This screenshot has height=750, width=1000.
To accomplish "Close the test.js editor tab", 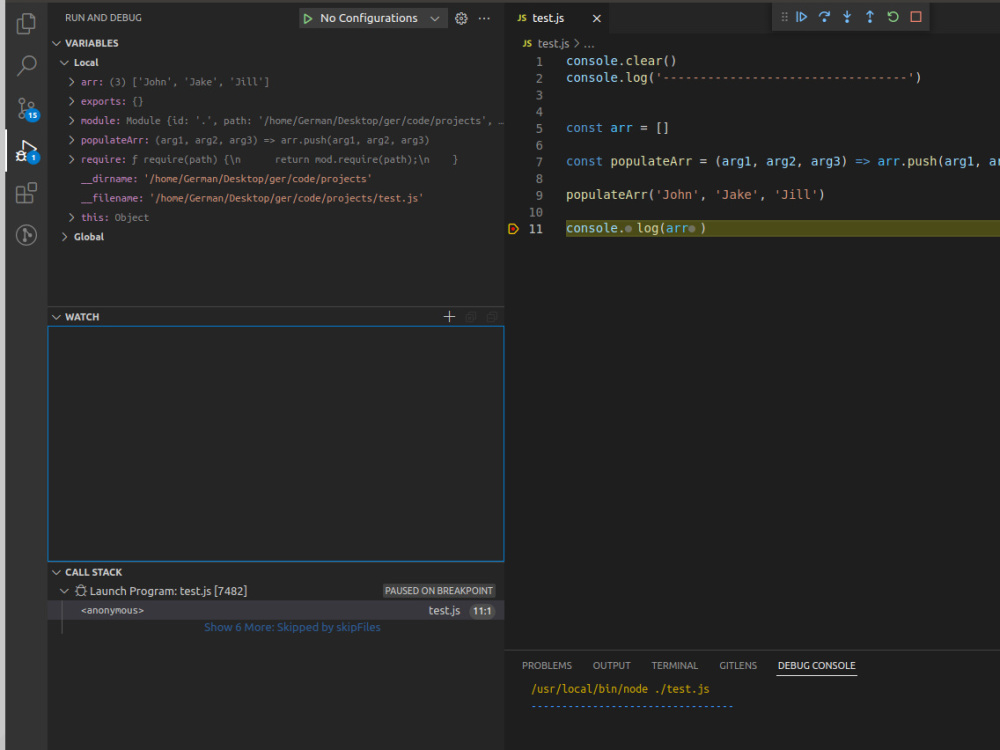I will pyautogui.click(x=597, y=18).
